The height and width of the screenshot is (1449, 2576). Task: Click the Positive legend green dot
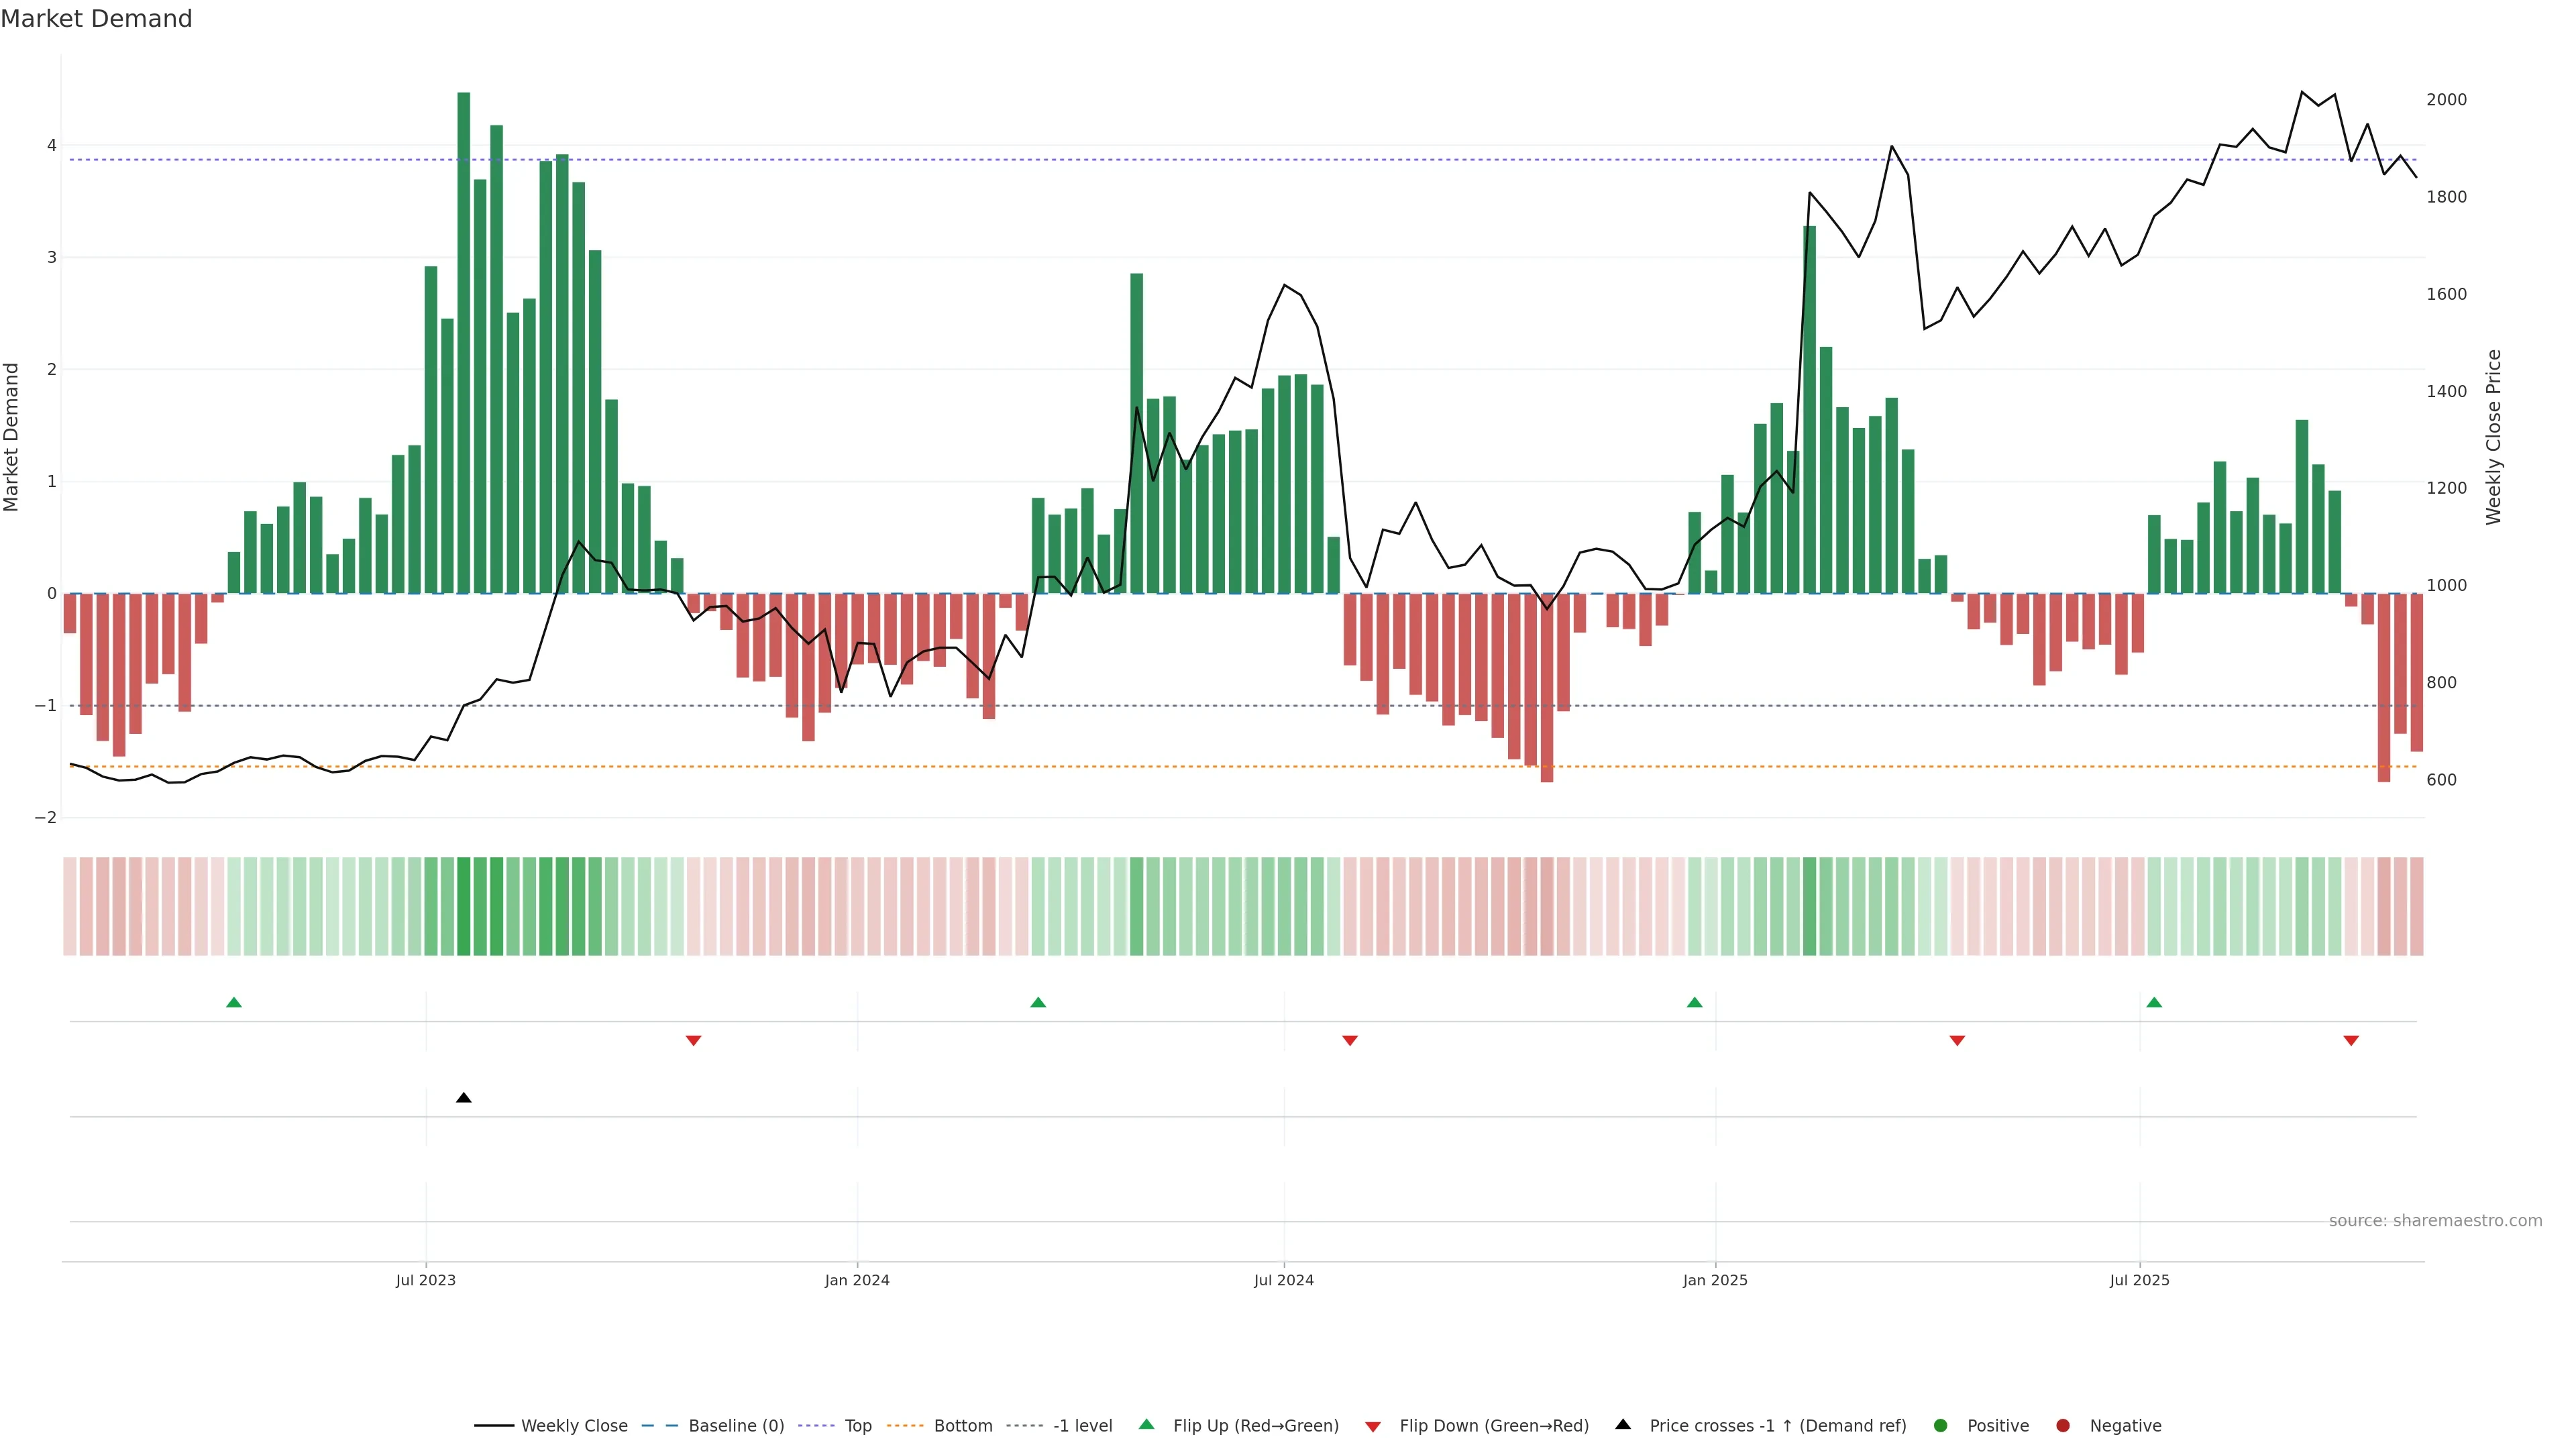point(1940,1426)
